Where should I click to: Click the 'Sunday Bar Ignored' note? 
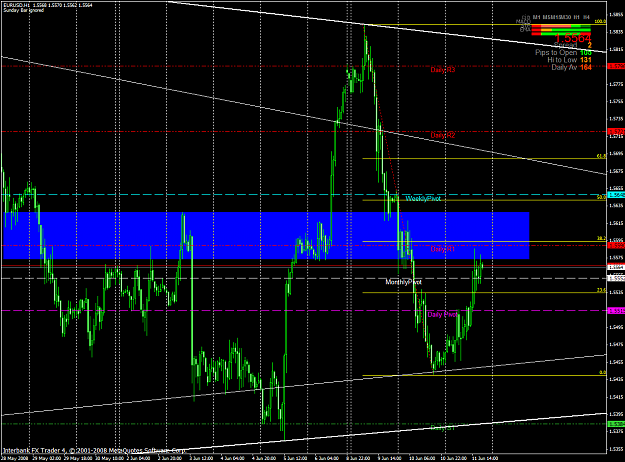[24, 10]
